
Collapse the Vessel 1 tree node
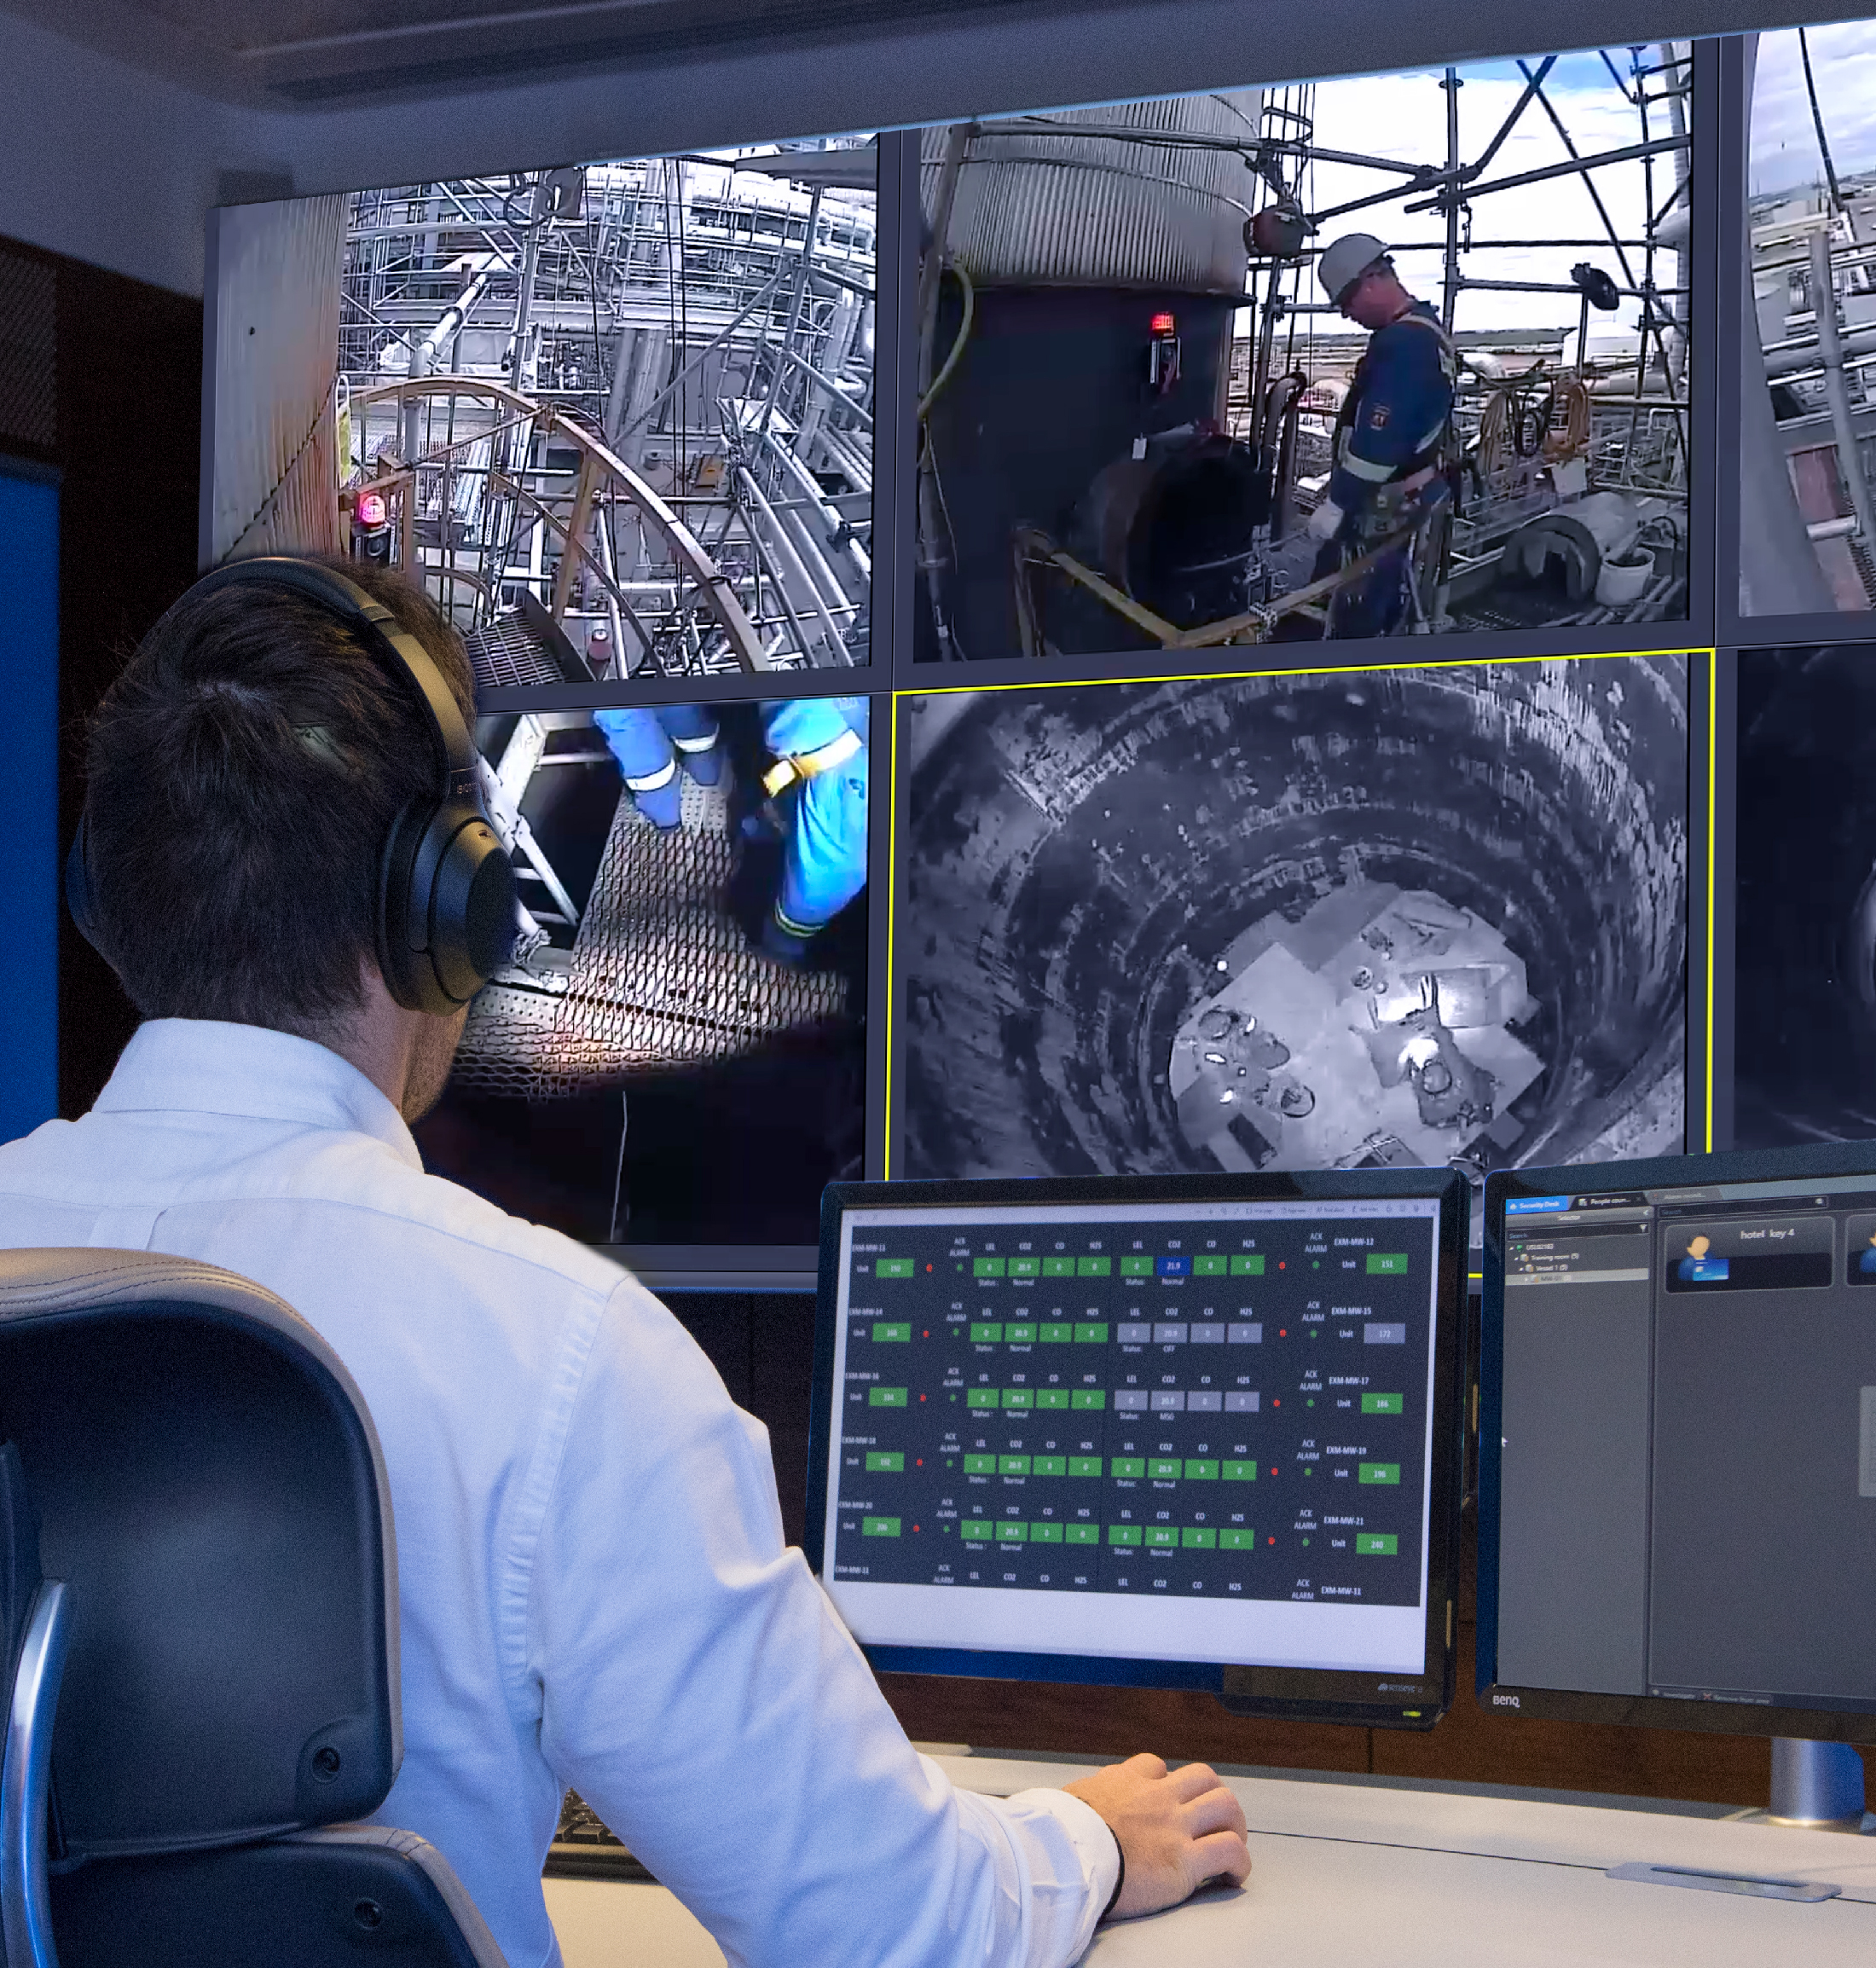pos(1521,1270)
